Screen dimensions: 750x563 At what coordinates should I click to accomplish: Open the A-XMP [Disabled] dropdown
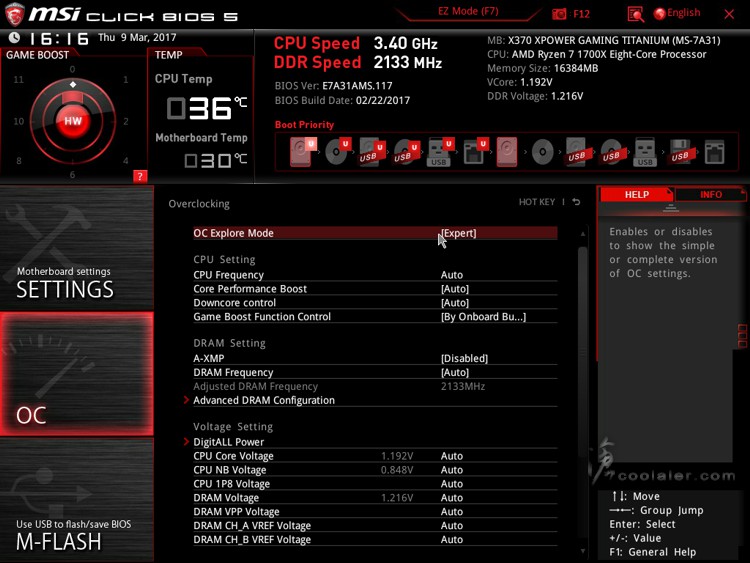click(x=464, y=358)
